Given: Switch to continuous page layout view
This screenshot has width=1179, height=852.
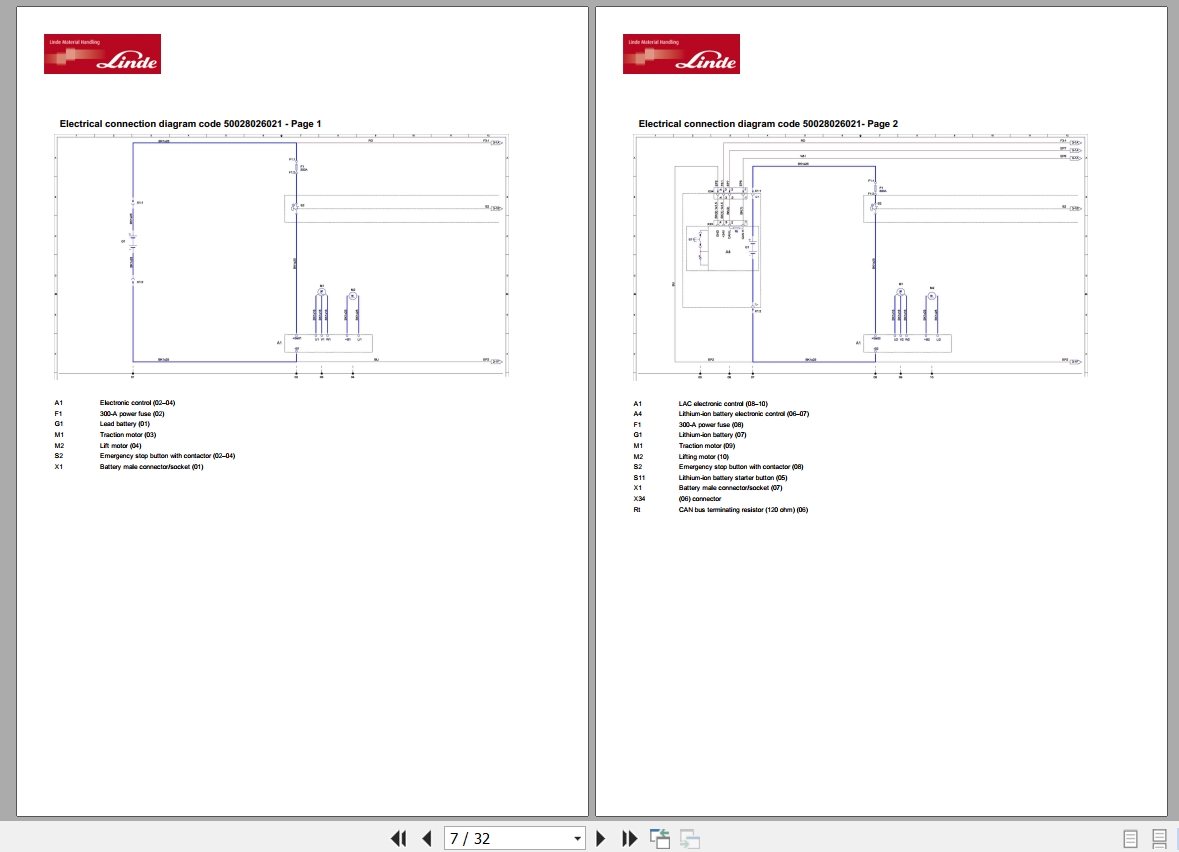Looking at the screenshot, I should tap(1159, 838).
